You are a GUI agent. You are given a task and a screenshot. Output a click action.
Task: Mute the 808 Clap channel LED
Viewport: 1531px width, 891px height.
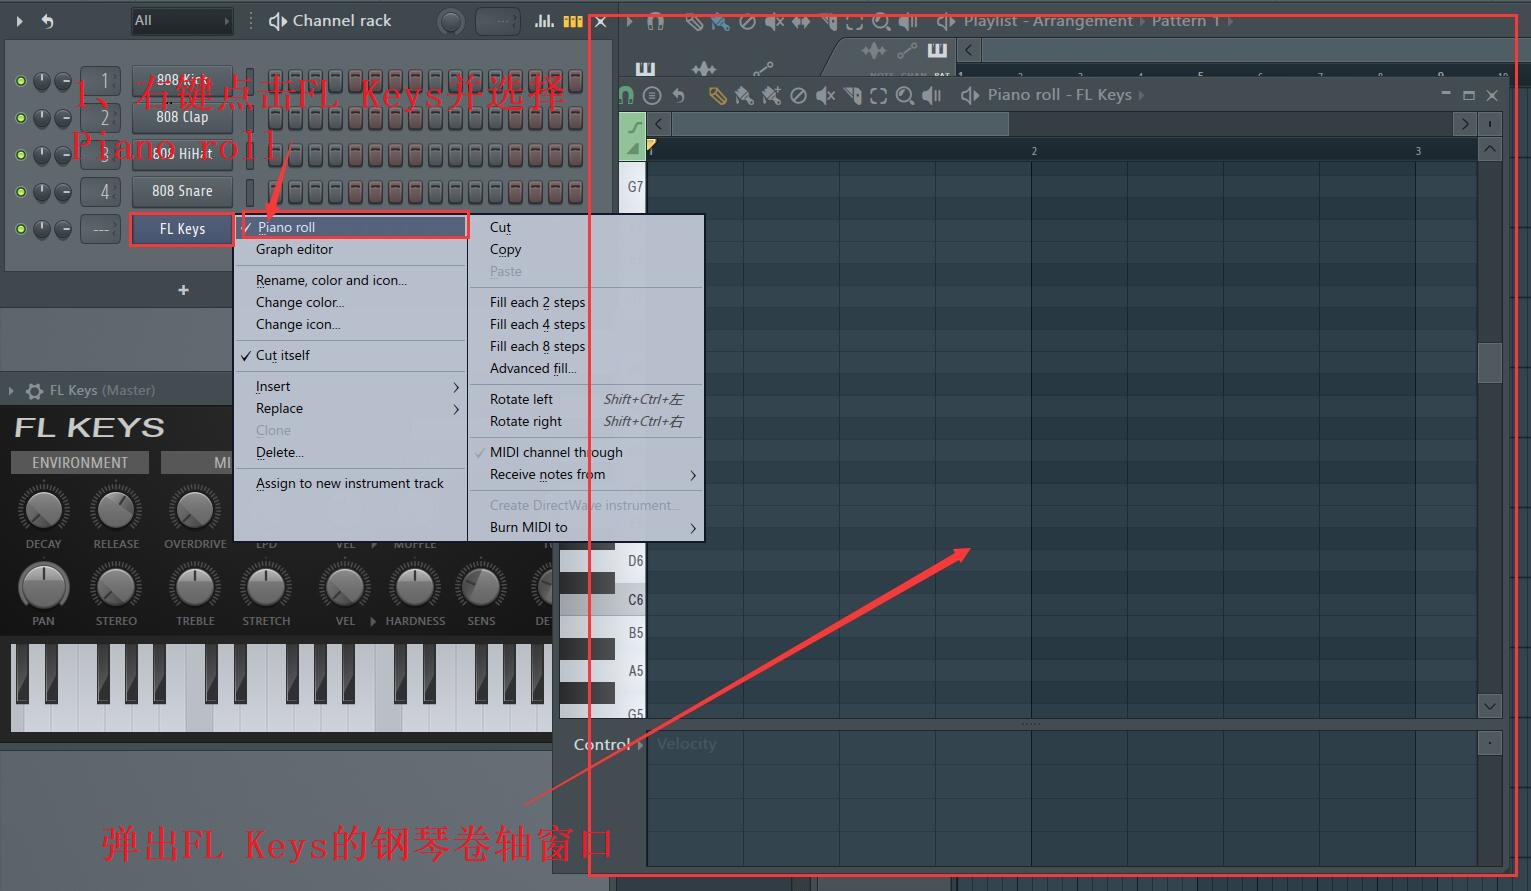(20, 117)
